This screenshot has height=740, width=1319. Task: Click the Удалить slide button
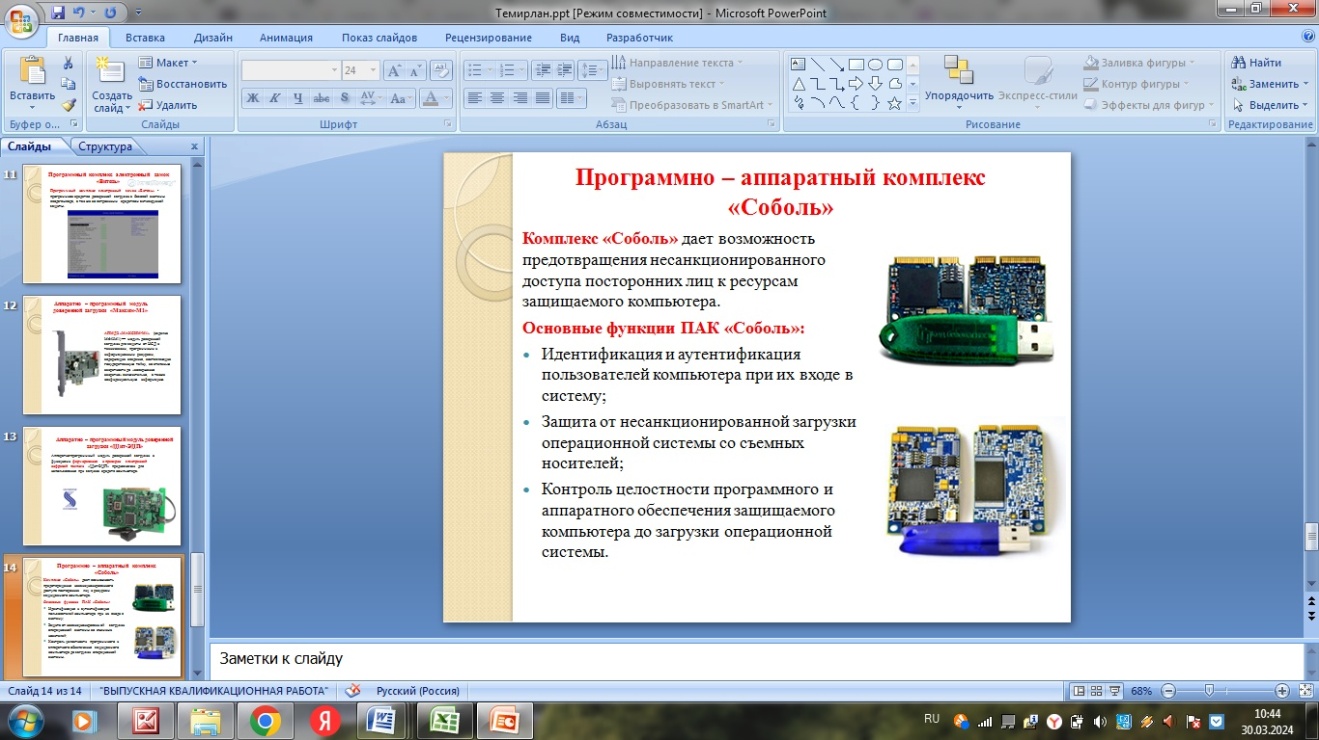pos(169,105)
